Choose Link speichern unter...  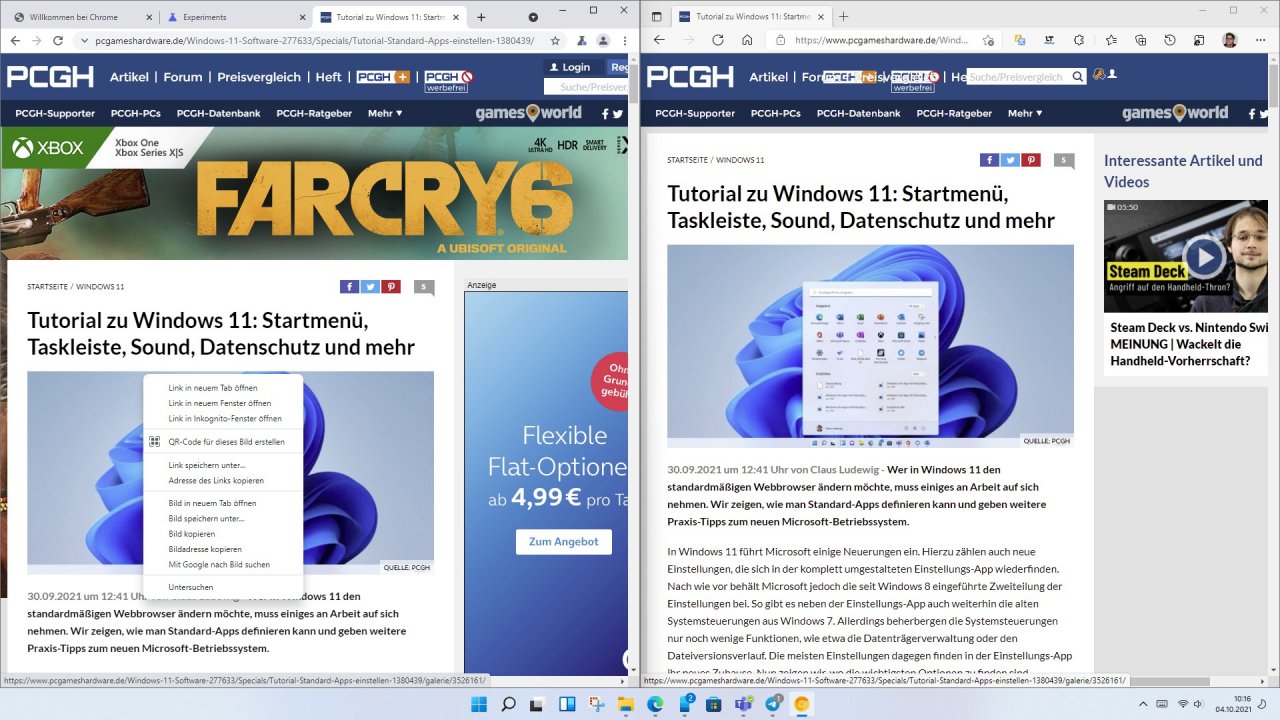(x=223, y=465)
